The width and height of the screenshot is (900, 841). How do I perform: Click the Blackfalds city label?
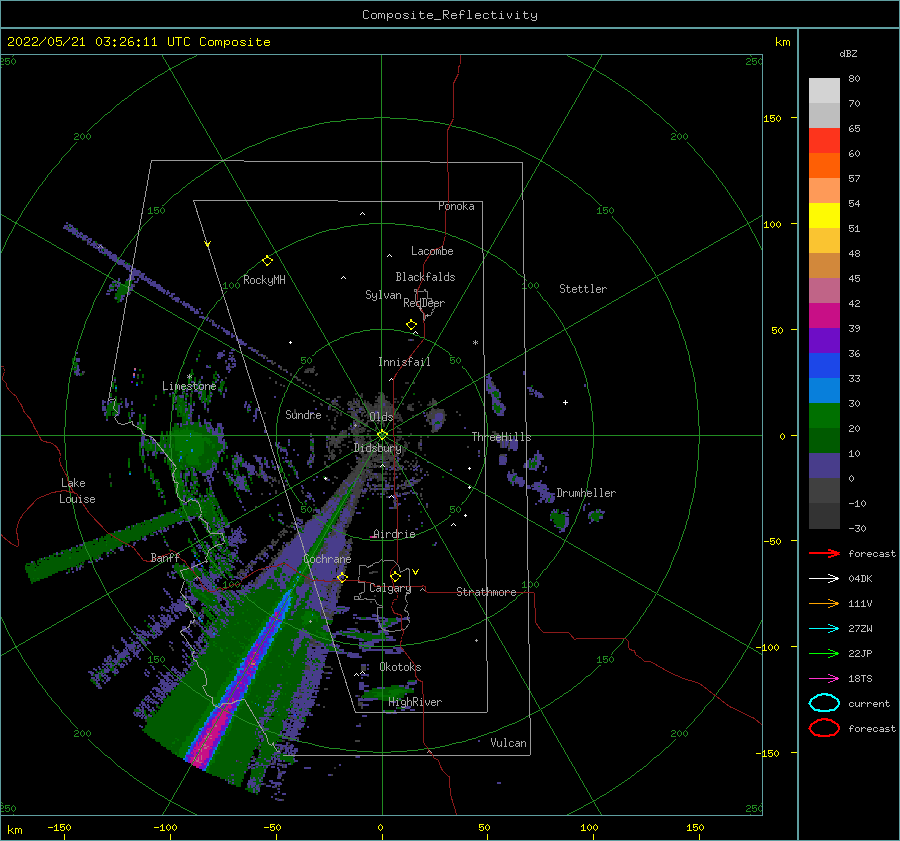[x=425, y=277]
